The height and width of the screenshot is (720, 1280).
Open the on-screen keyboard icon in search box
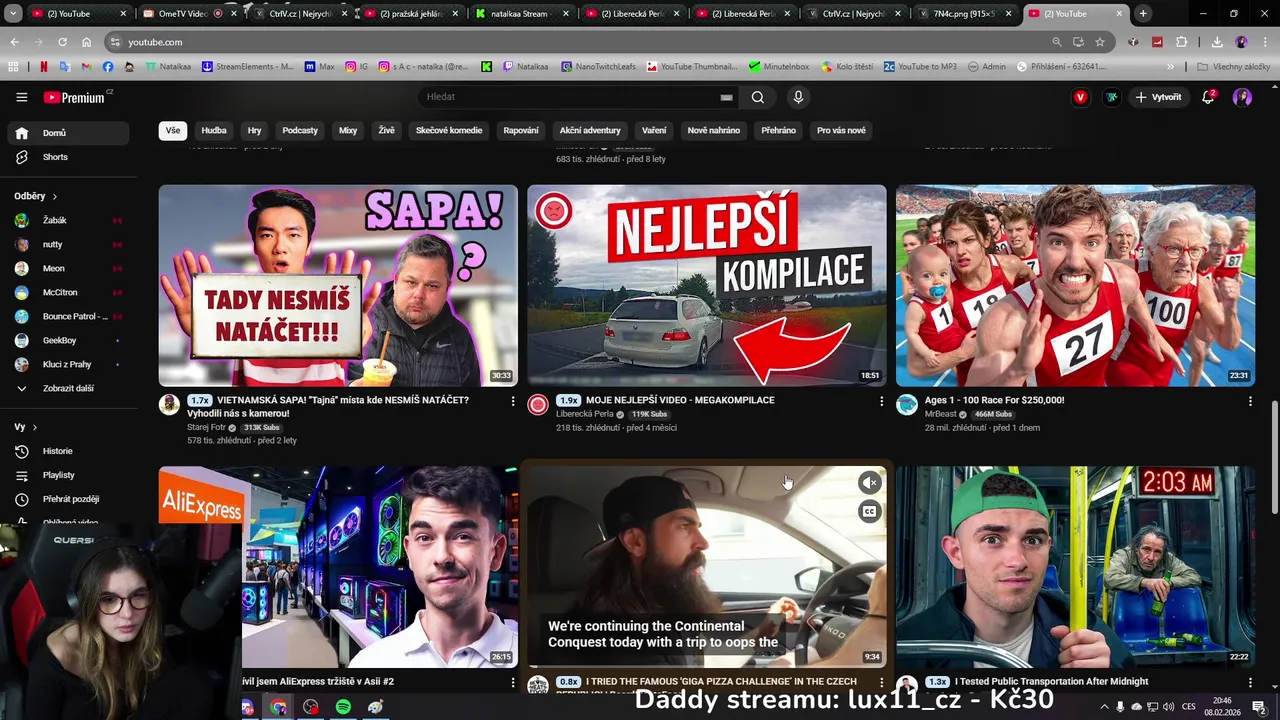(726, 97)
